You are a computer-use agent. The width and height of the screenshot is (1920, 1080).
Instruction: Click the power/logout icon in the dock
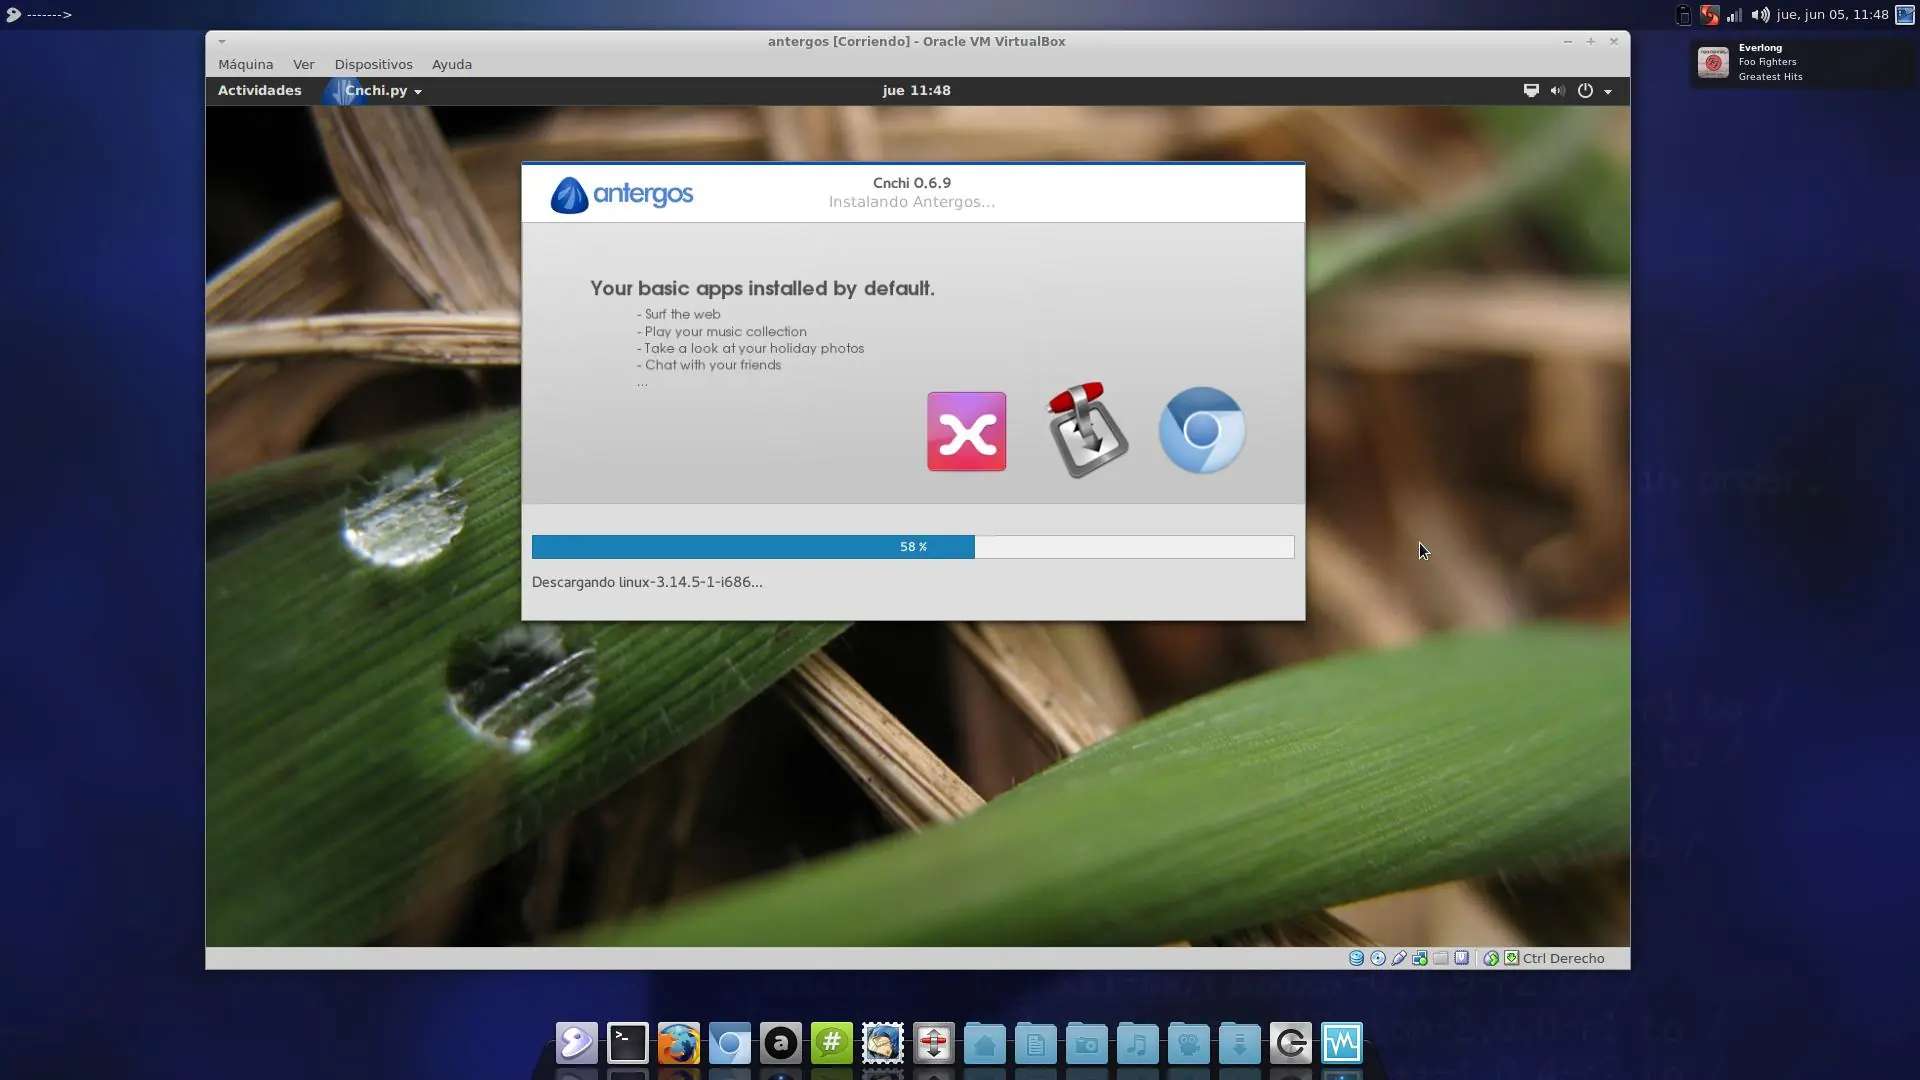coord(1291,1043)
